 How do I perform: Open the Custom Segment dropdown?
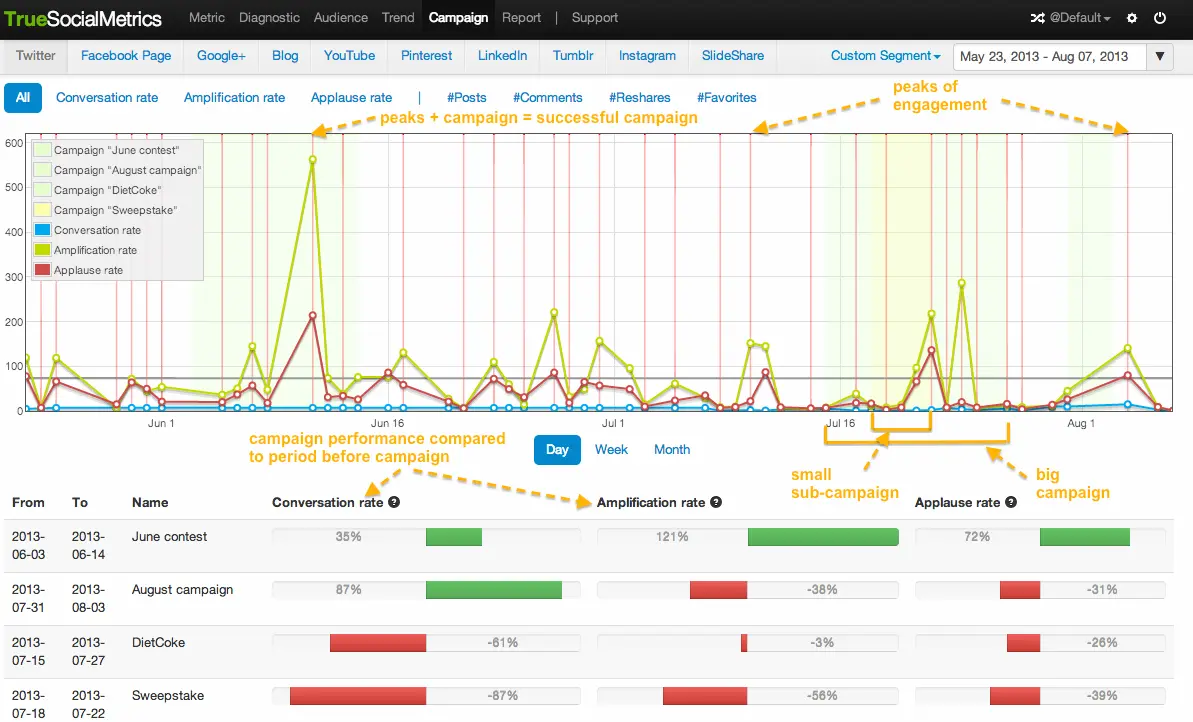click(x=885, y=56)
